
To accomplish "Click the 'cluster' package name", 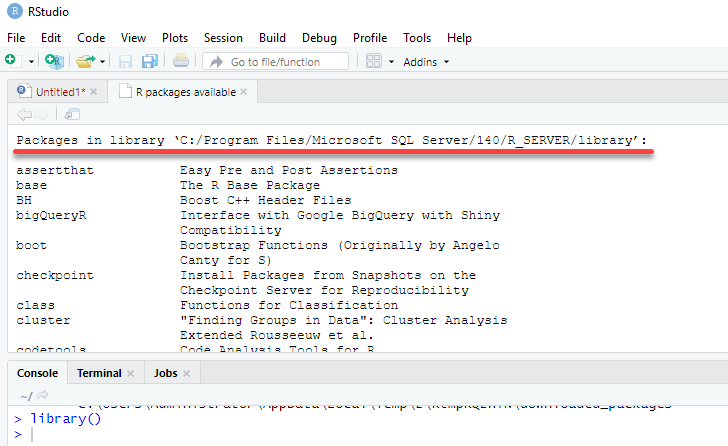I will pyautogui.click(x=43, y=320).
